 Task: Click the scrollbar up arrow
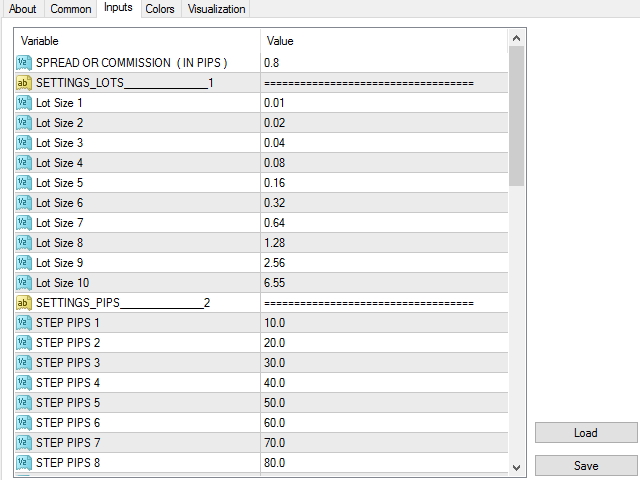pos(516,38)
